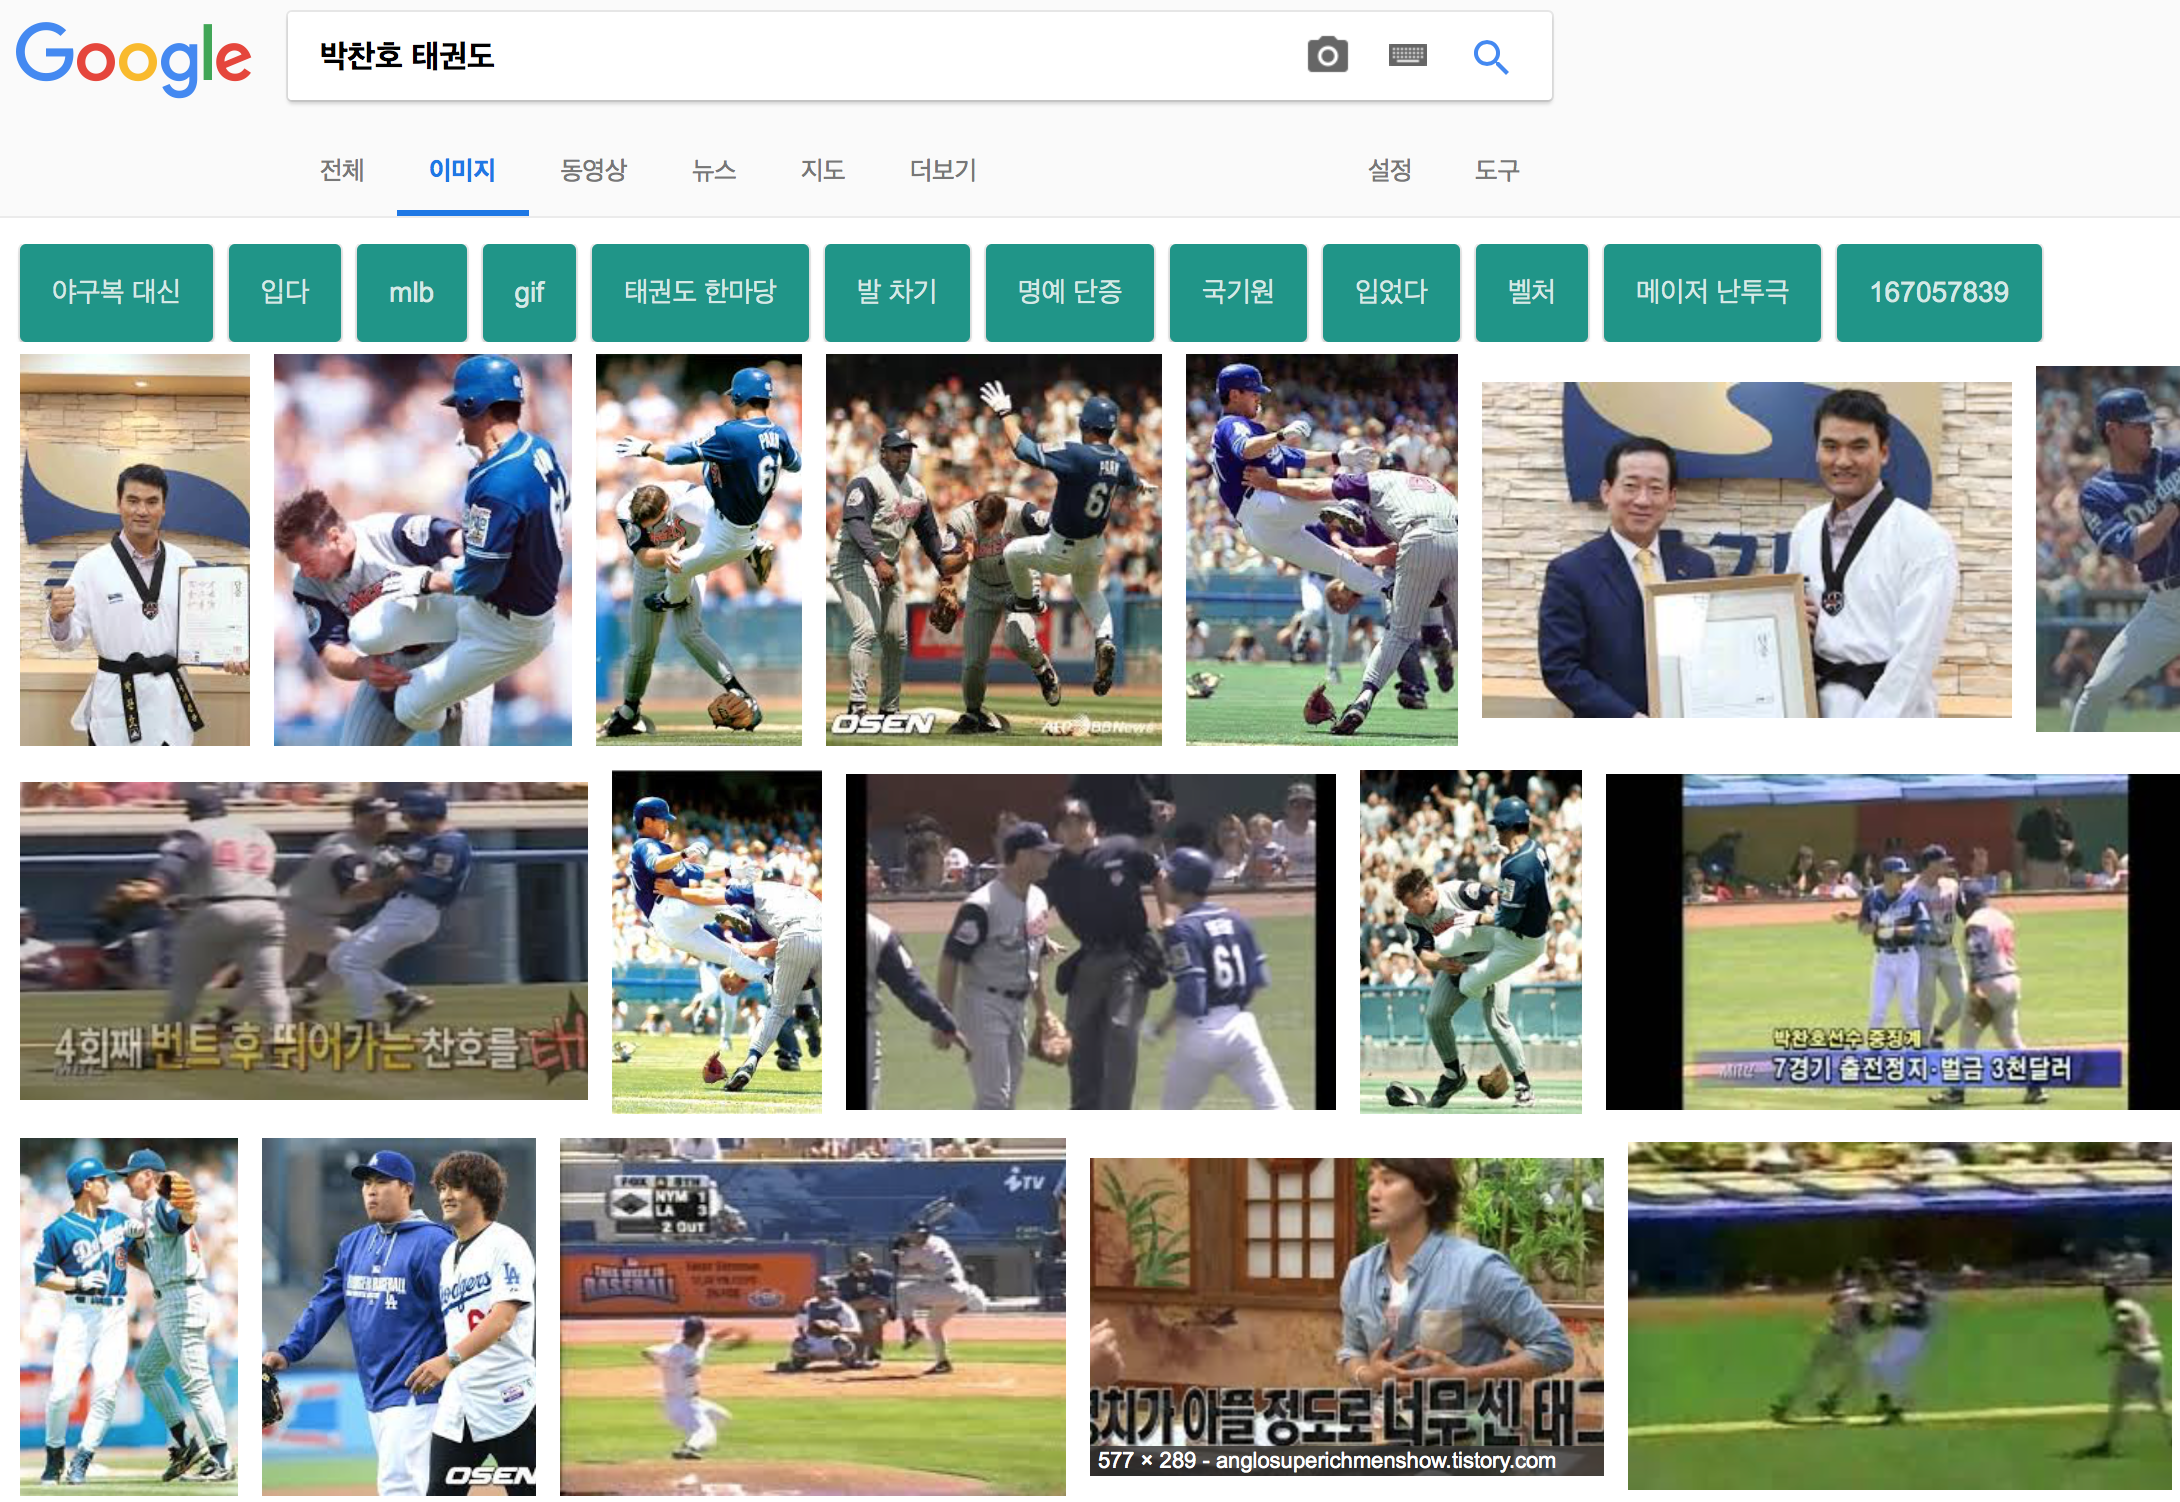Switch to the 전체 tab
2180x1502 pixels.
click(341, 170)
